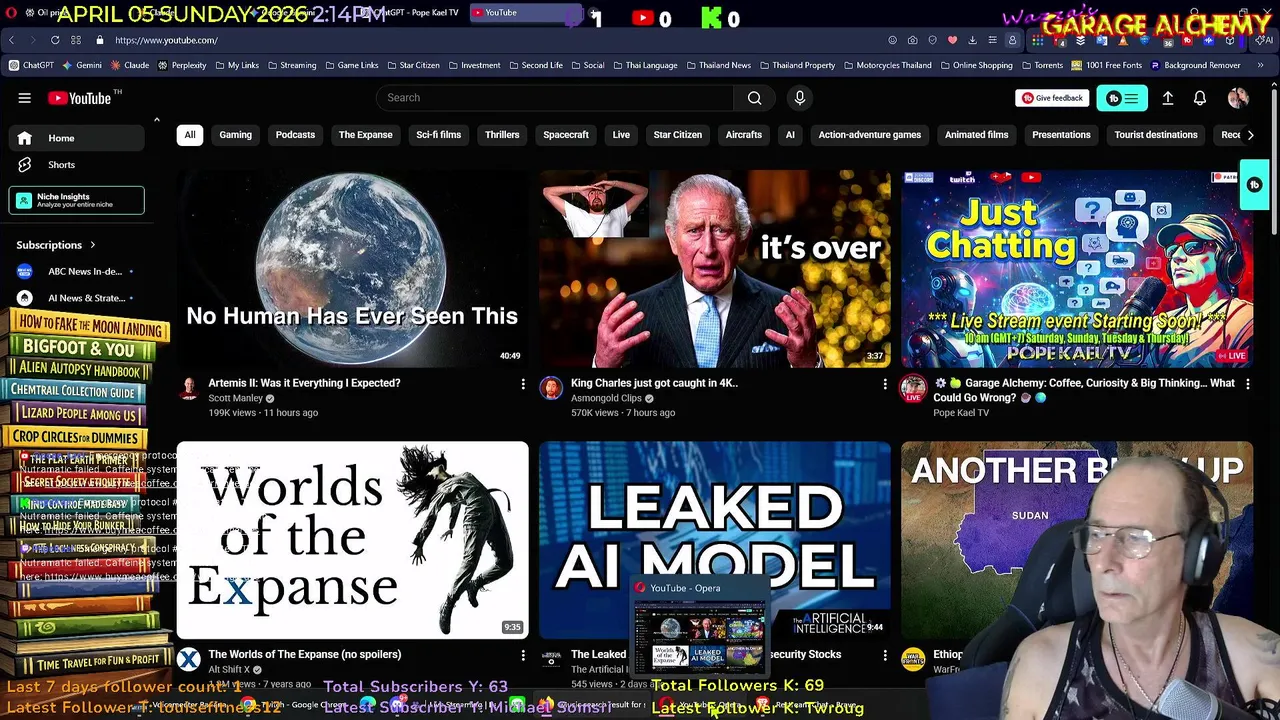
Task: Show more category chips with right arrow
Action: point(1250,135)
